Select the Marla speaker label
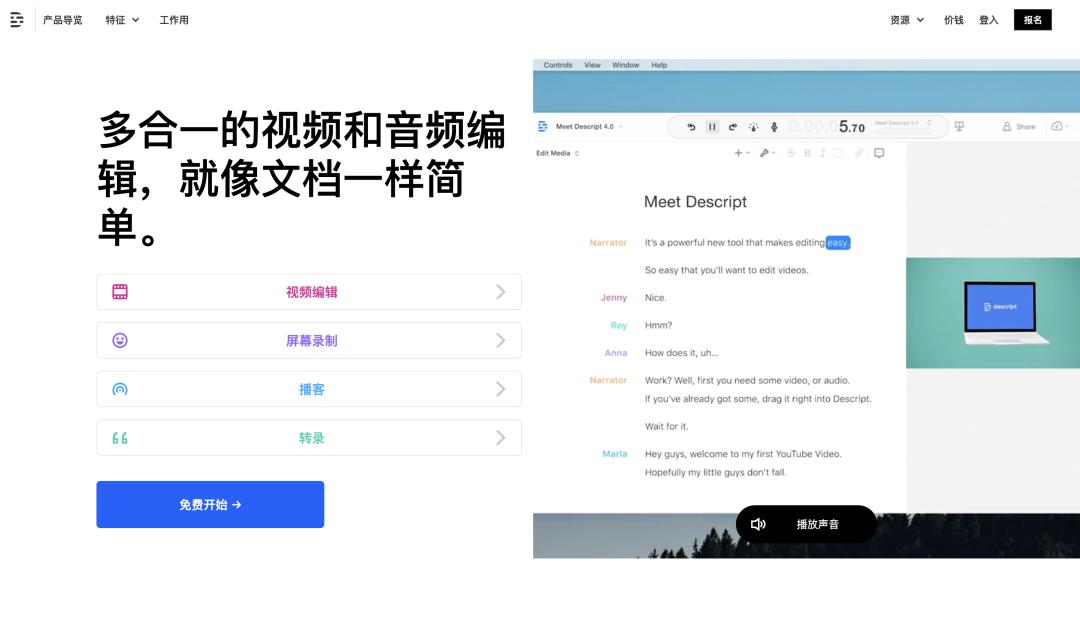This screenshot has height=620, width=1080. tap(614, 454)
